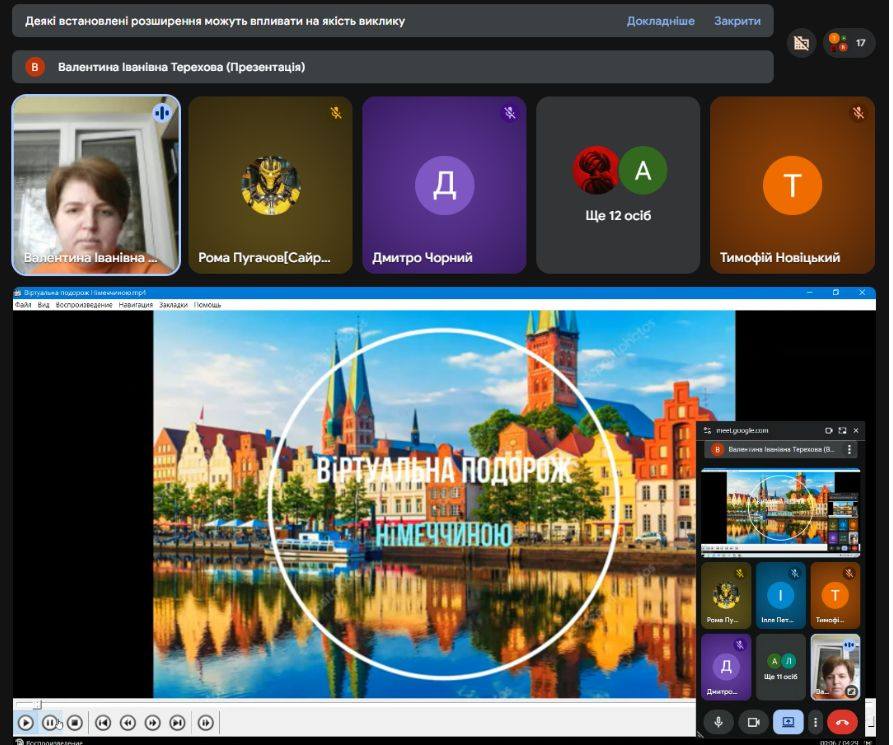This screenshot has height=745, width=893.
Task: Click expand icon in mini window header
Action: pyautogui.click(x=842, y=431)
